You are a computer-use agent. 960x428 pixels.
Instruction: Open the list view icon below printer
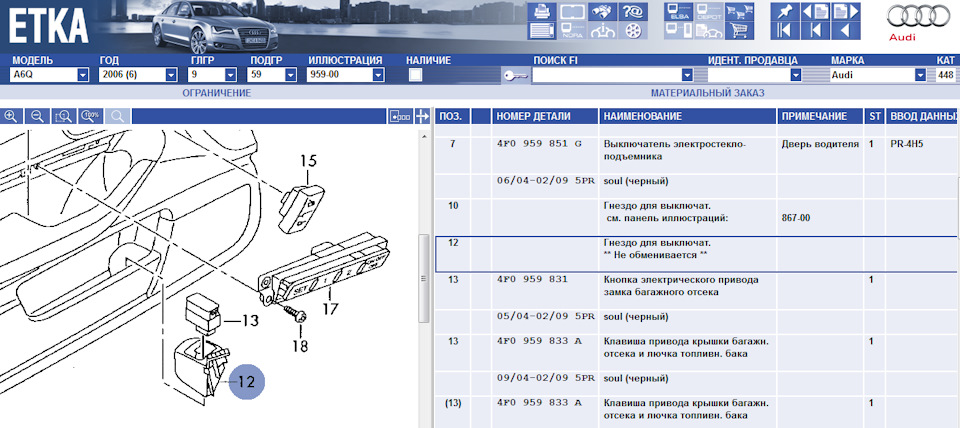click(x=542, y=31)
